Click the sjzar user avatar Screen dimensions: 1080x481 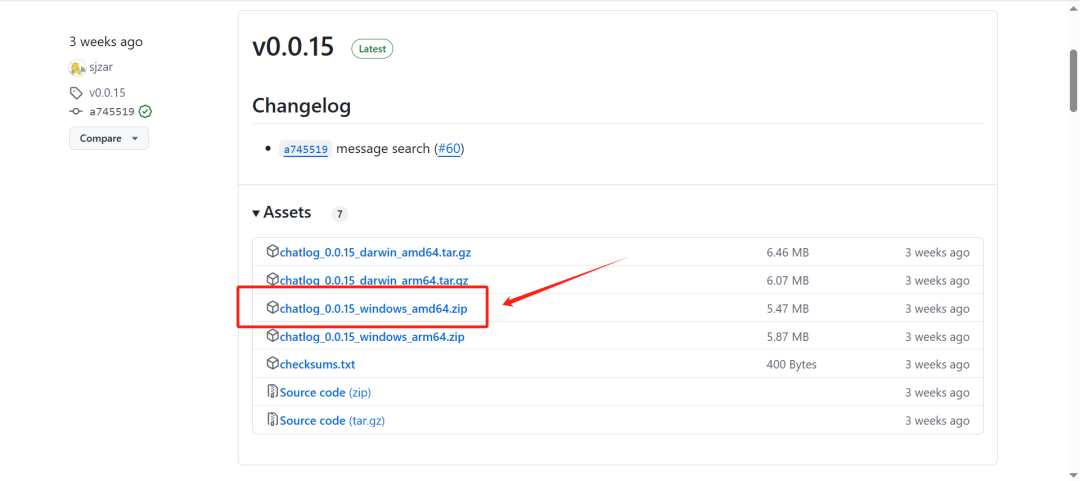coord(77,68)
